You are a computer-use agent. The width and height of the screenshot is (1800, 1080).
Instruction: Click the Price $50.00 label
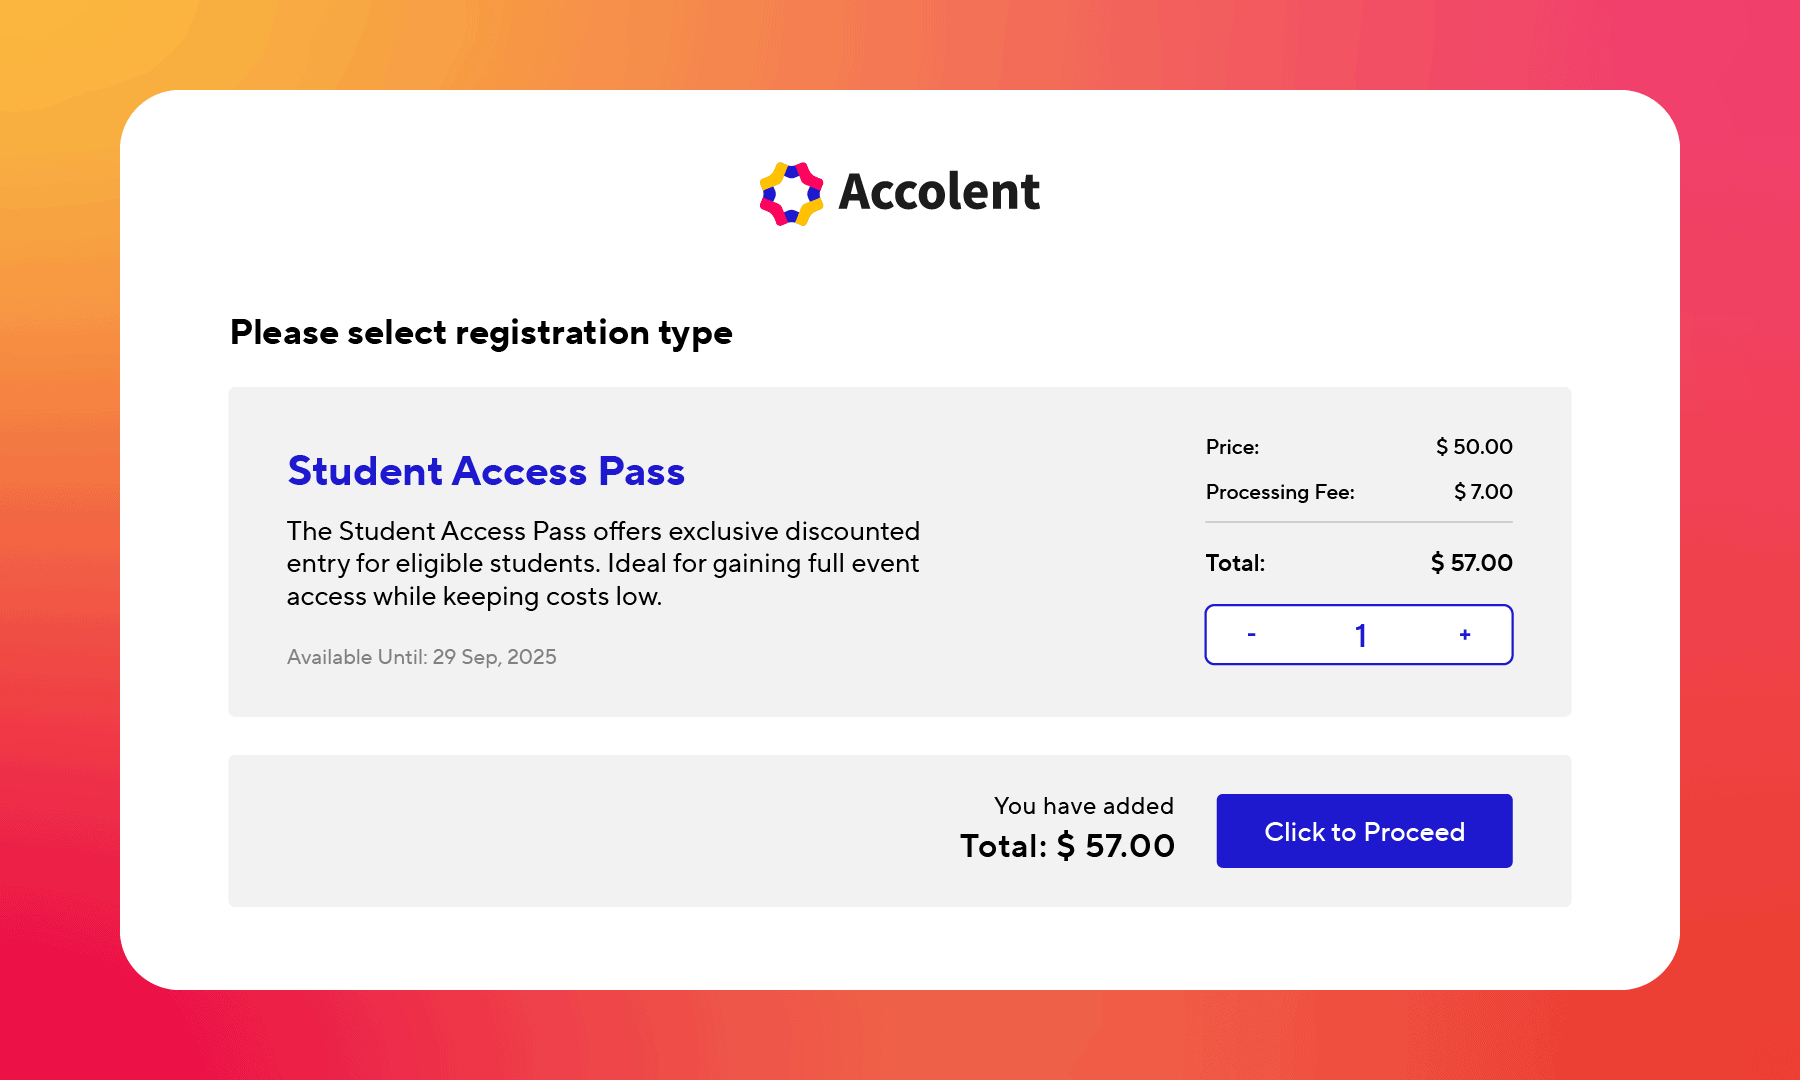tap(1232, 447)
